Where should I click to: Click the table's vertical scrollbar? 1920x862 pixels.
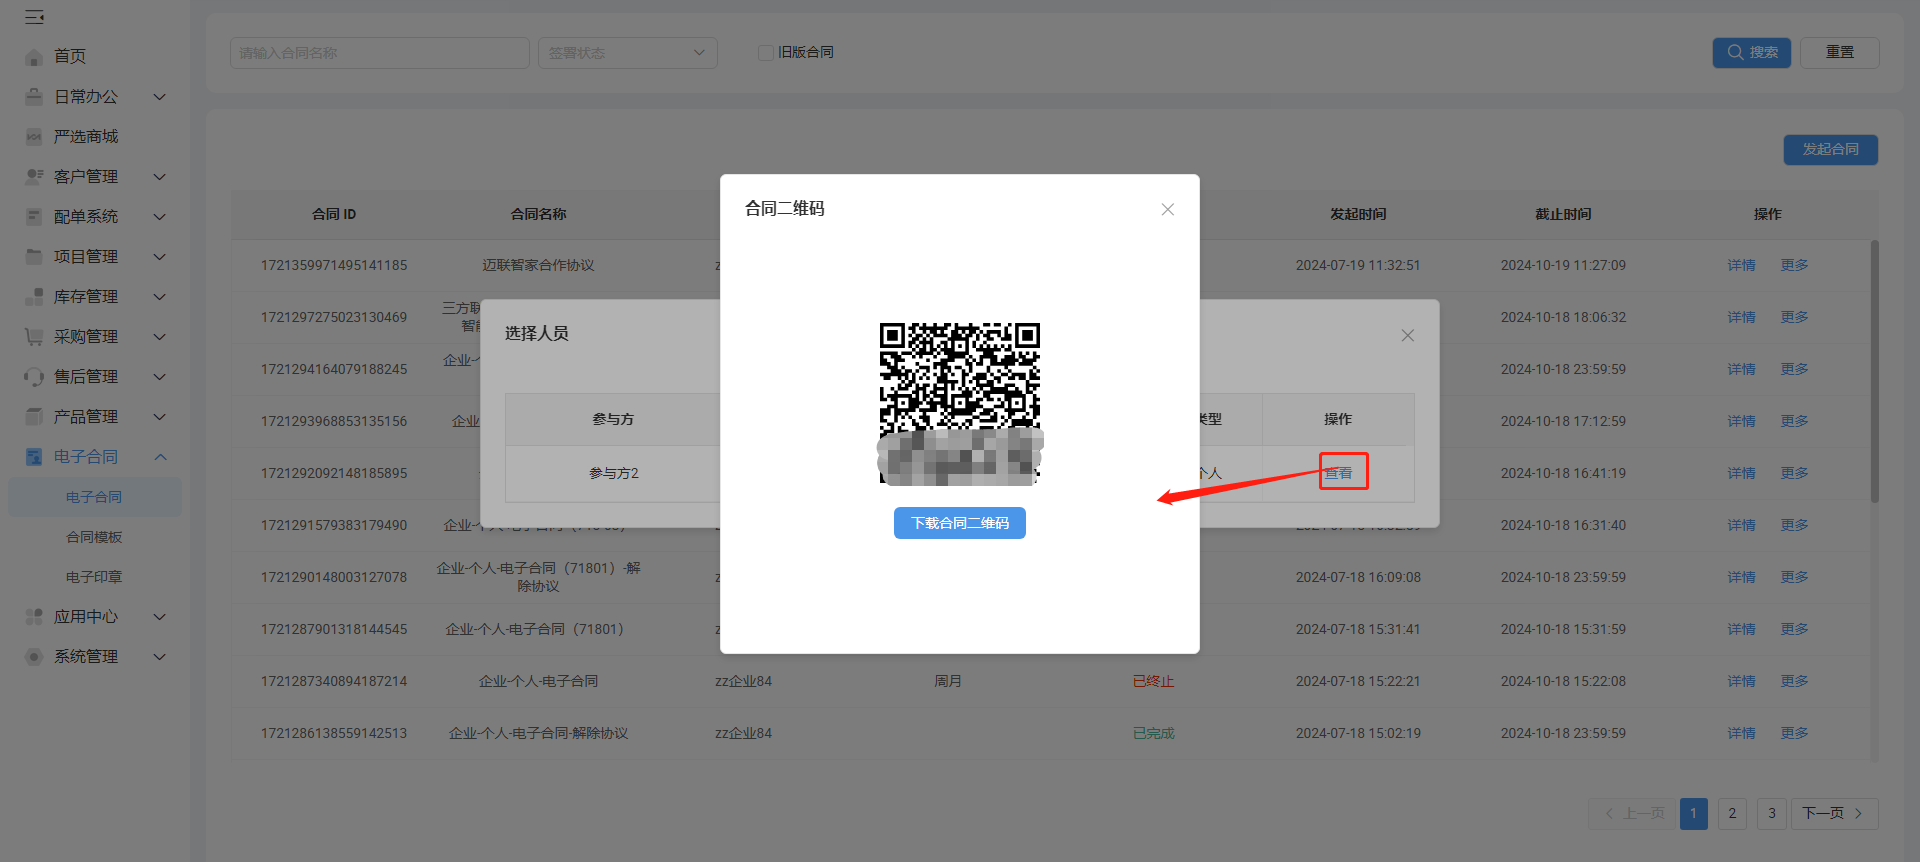(1874, 371)
